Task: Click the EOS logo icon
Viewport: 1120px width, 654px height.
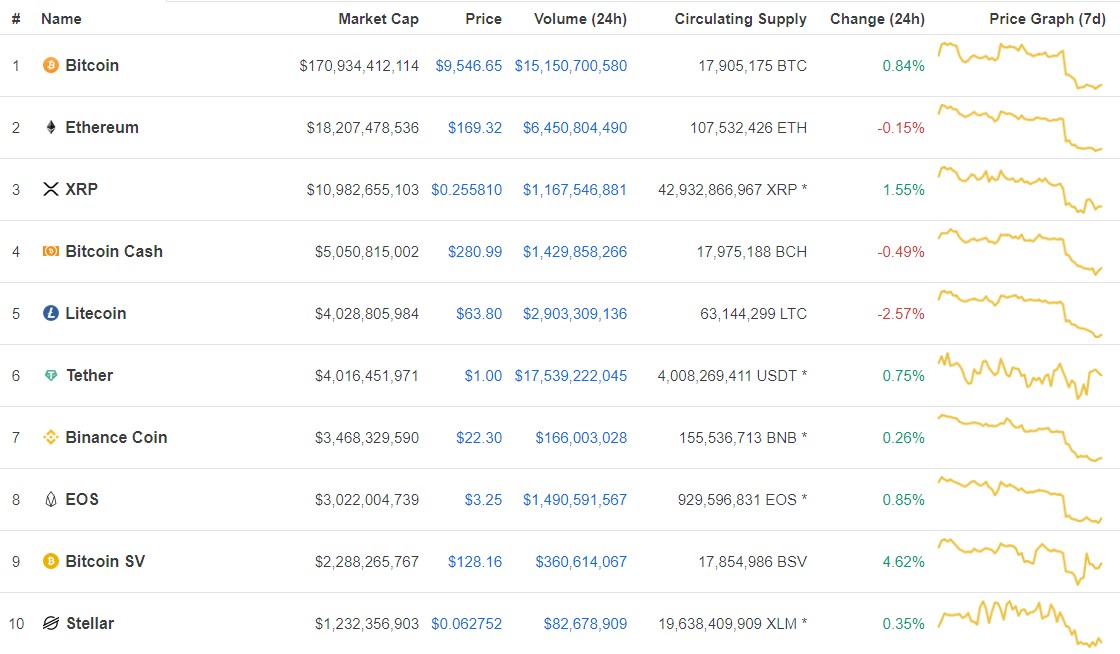Action: pos(50,499)
